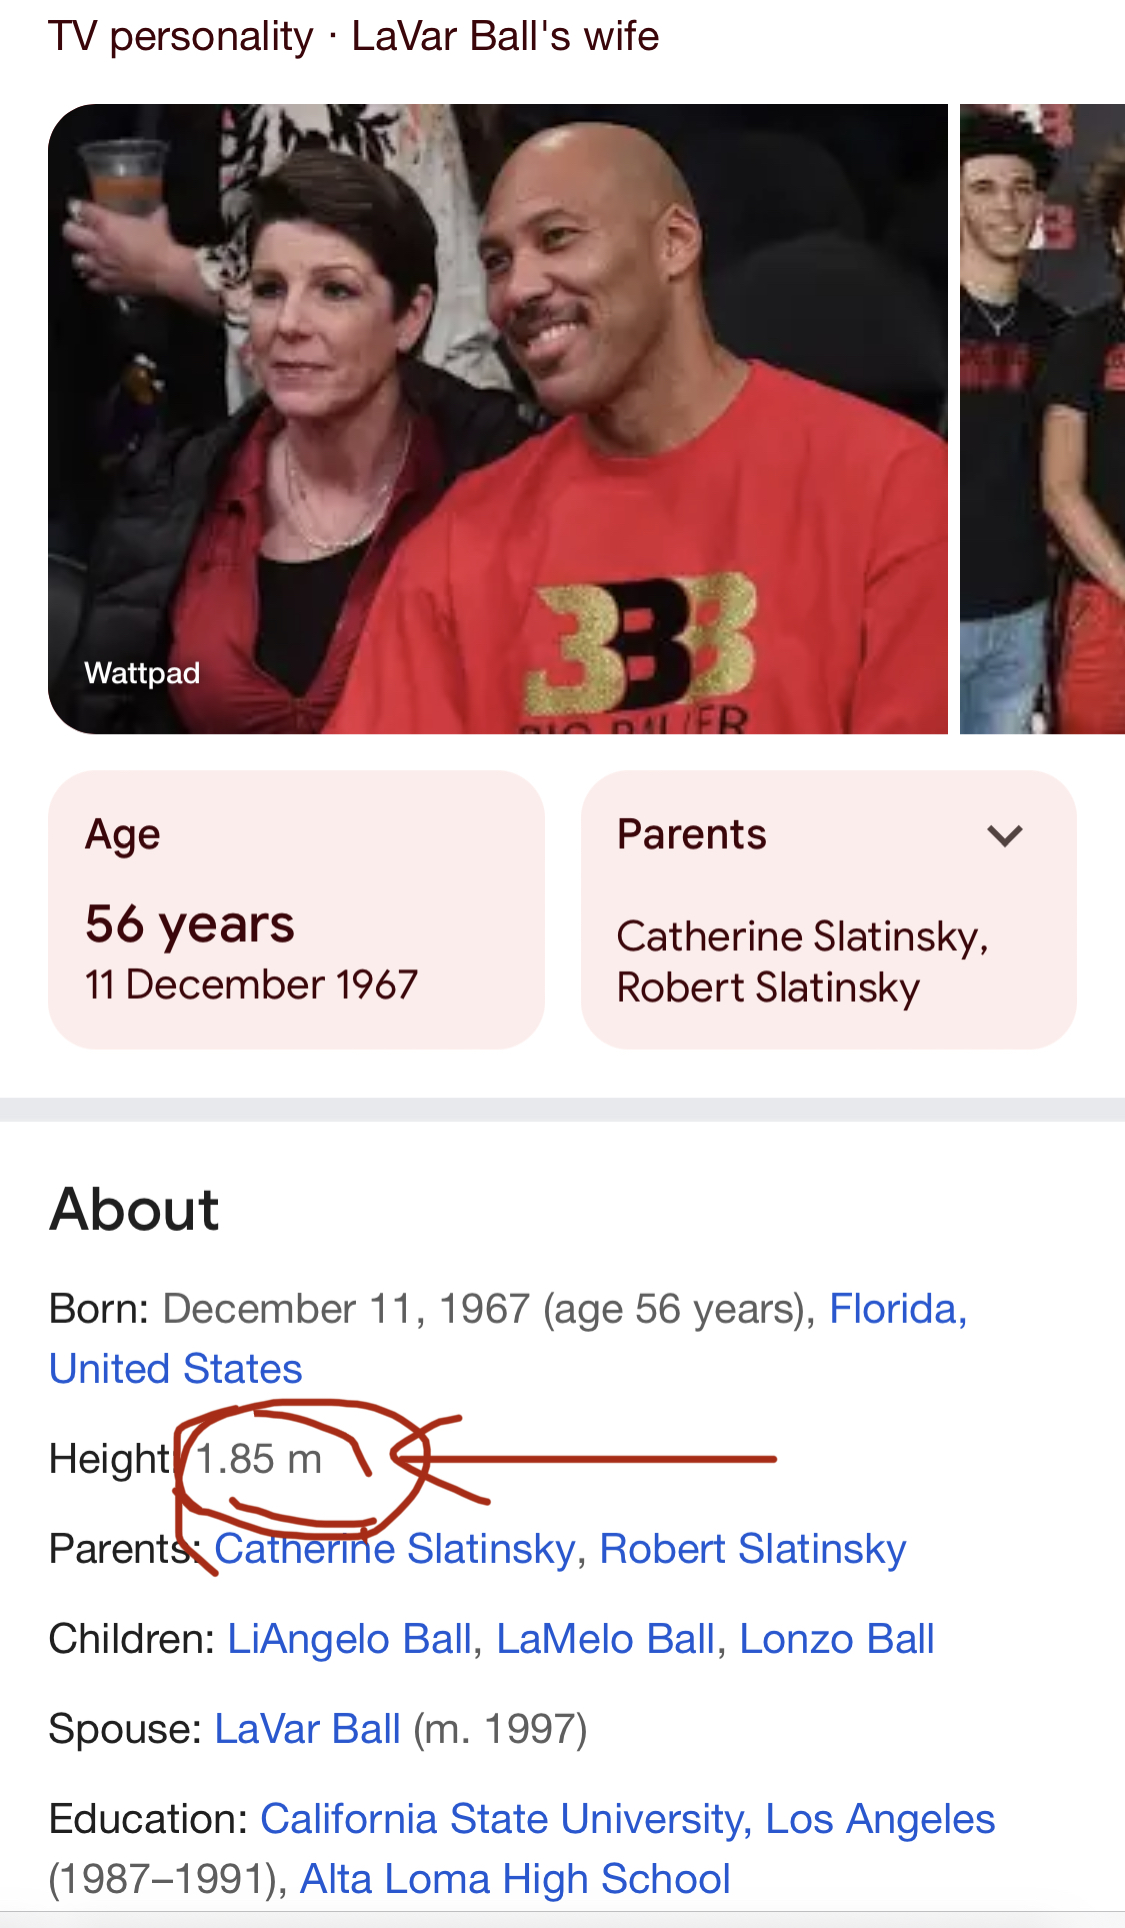Image resolution: width=1125 pixels, height=1928 pixels.
Task: Tap the 11 December 1967 birthdate
Action: tap(251, 984)
